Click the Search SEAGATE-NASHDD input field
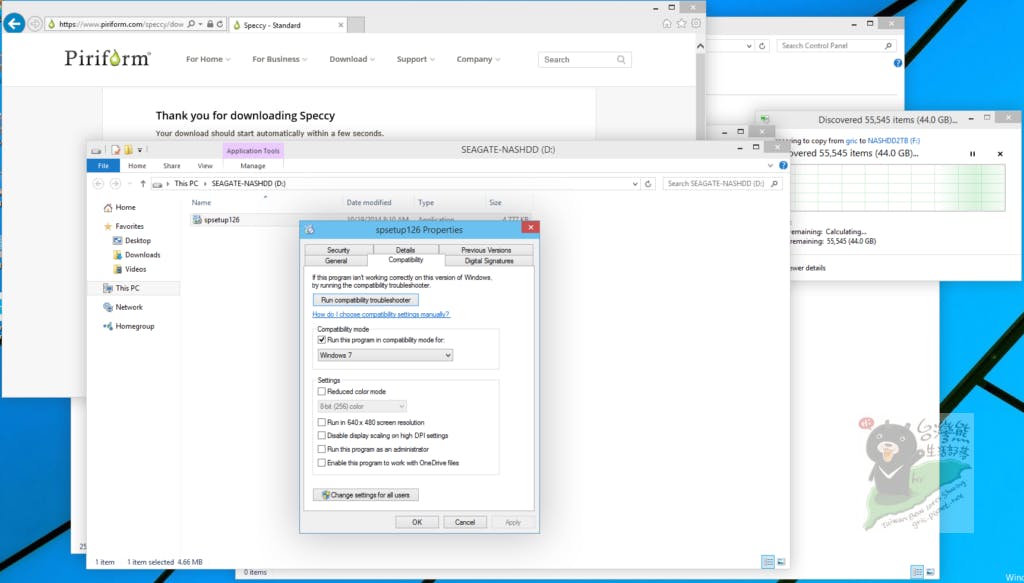This screenshot has height=583, width=1024. (x=714, y=184)
